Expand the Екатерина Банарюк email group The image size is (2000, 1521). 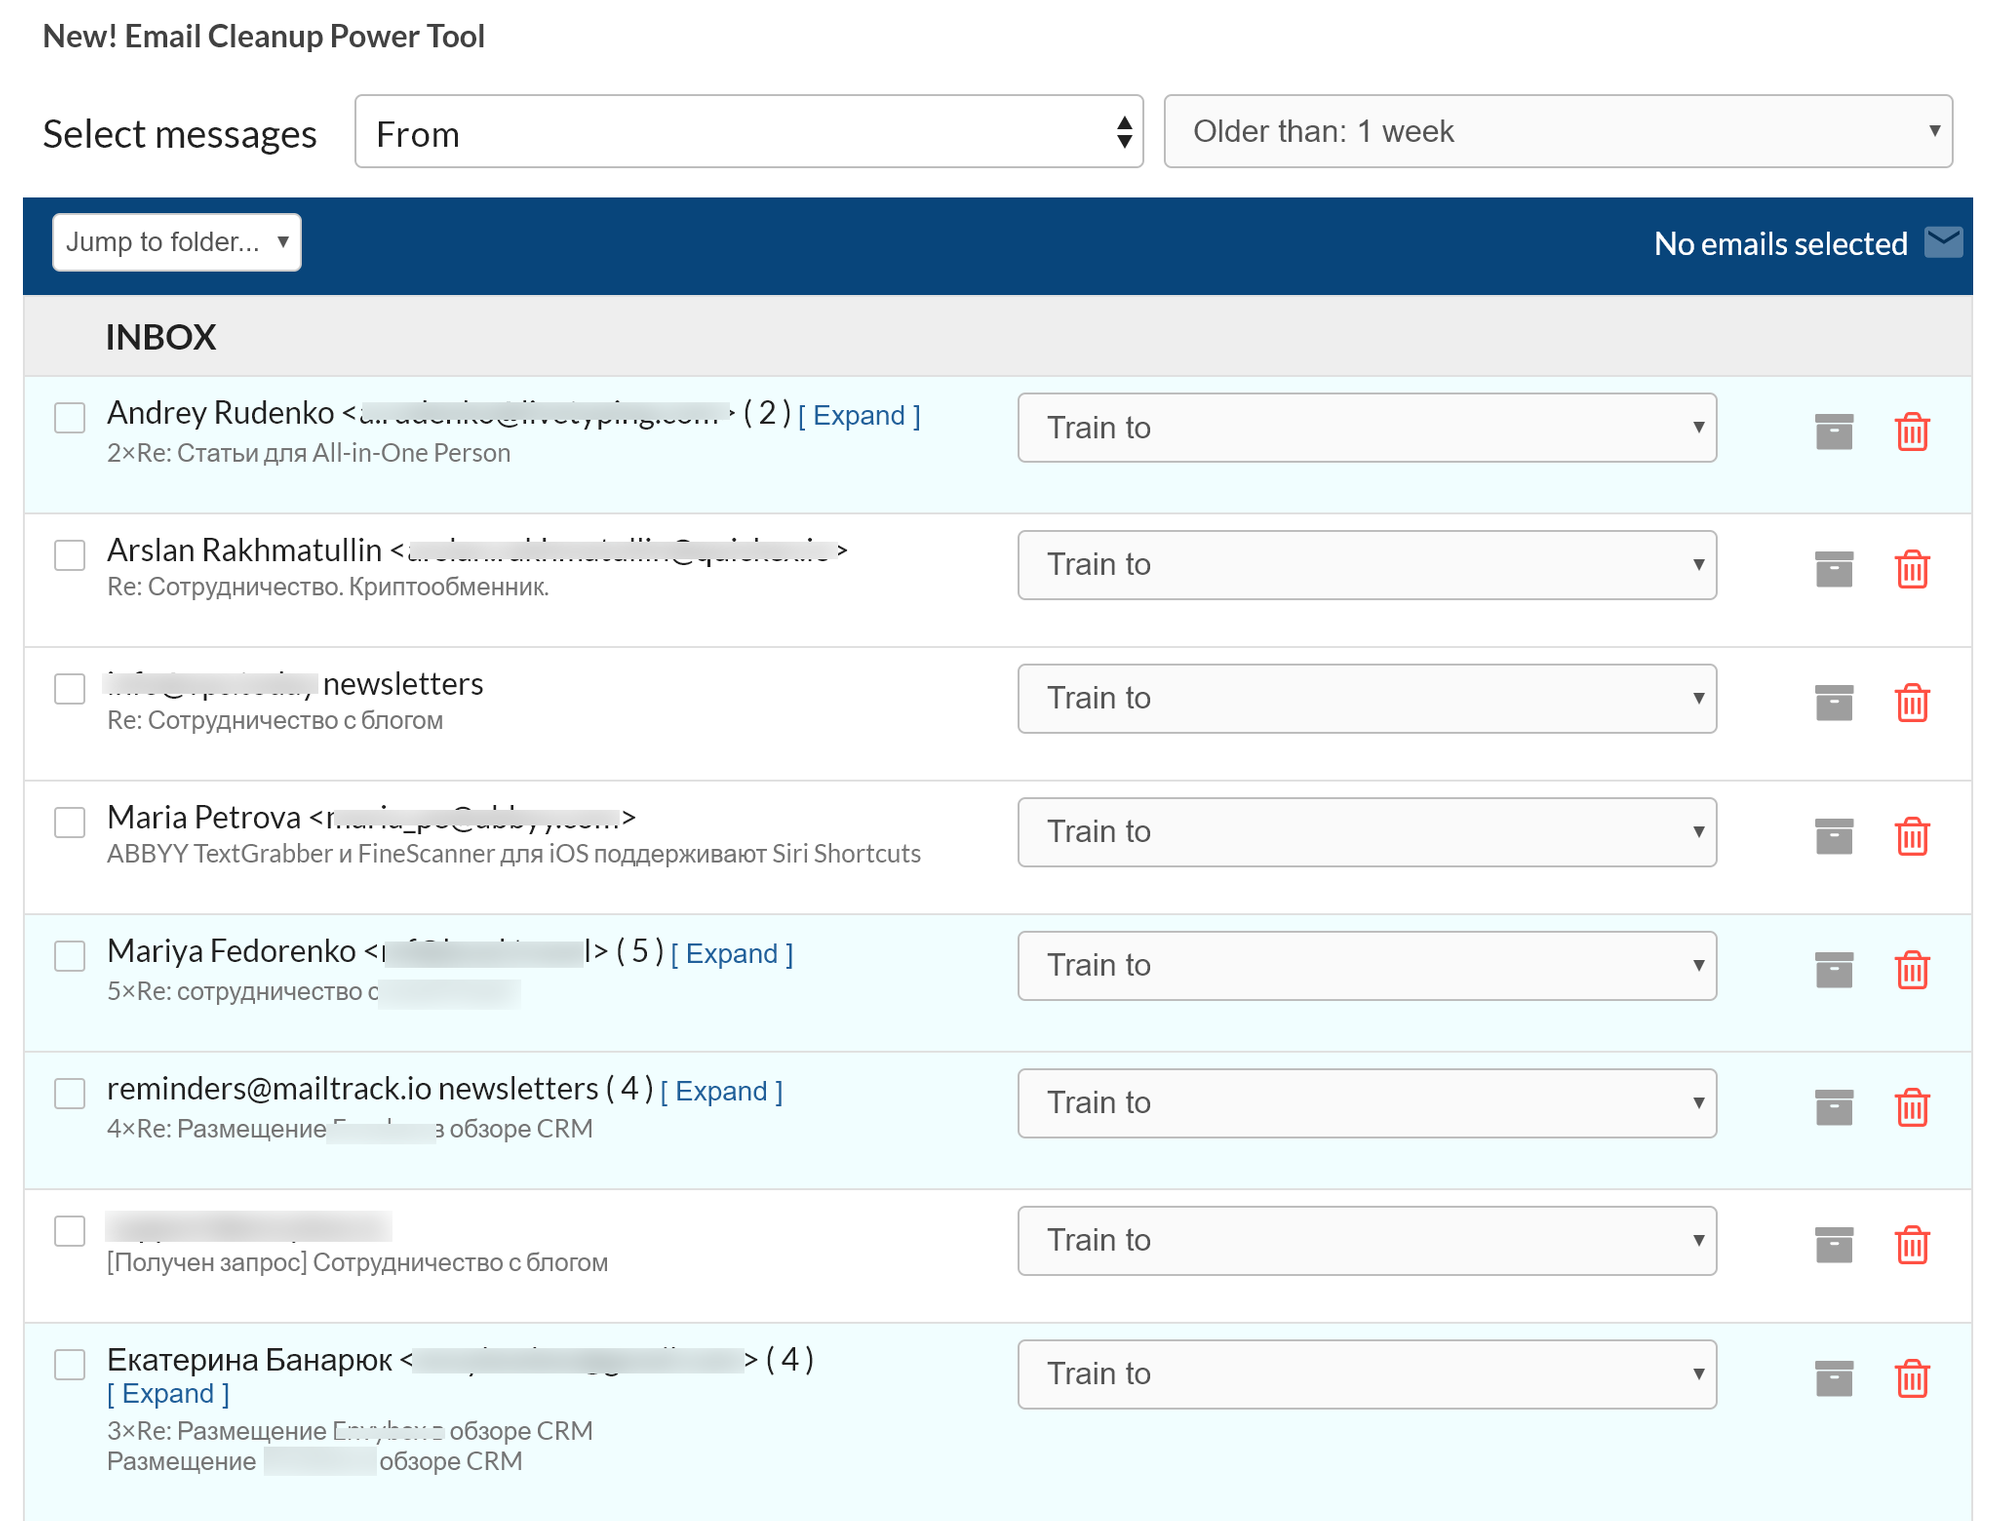coord(168,1394)
